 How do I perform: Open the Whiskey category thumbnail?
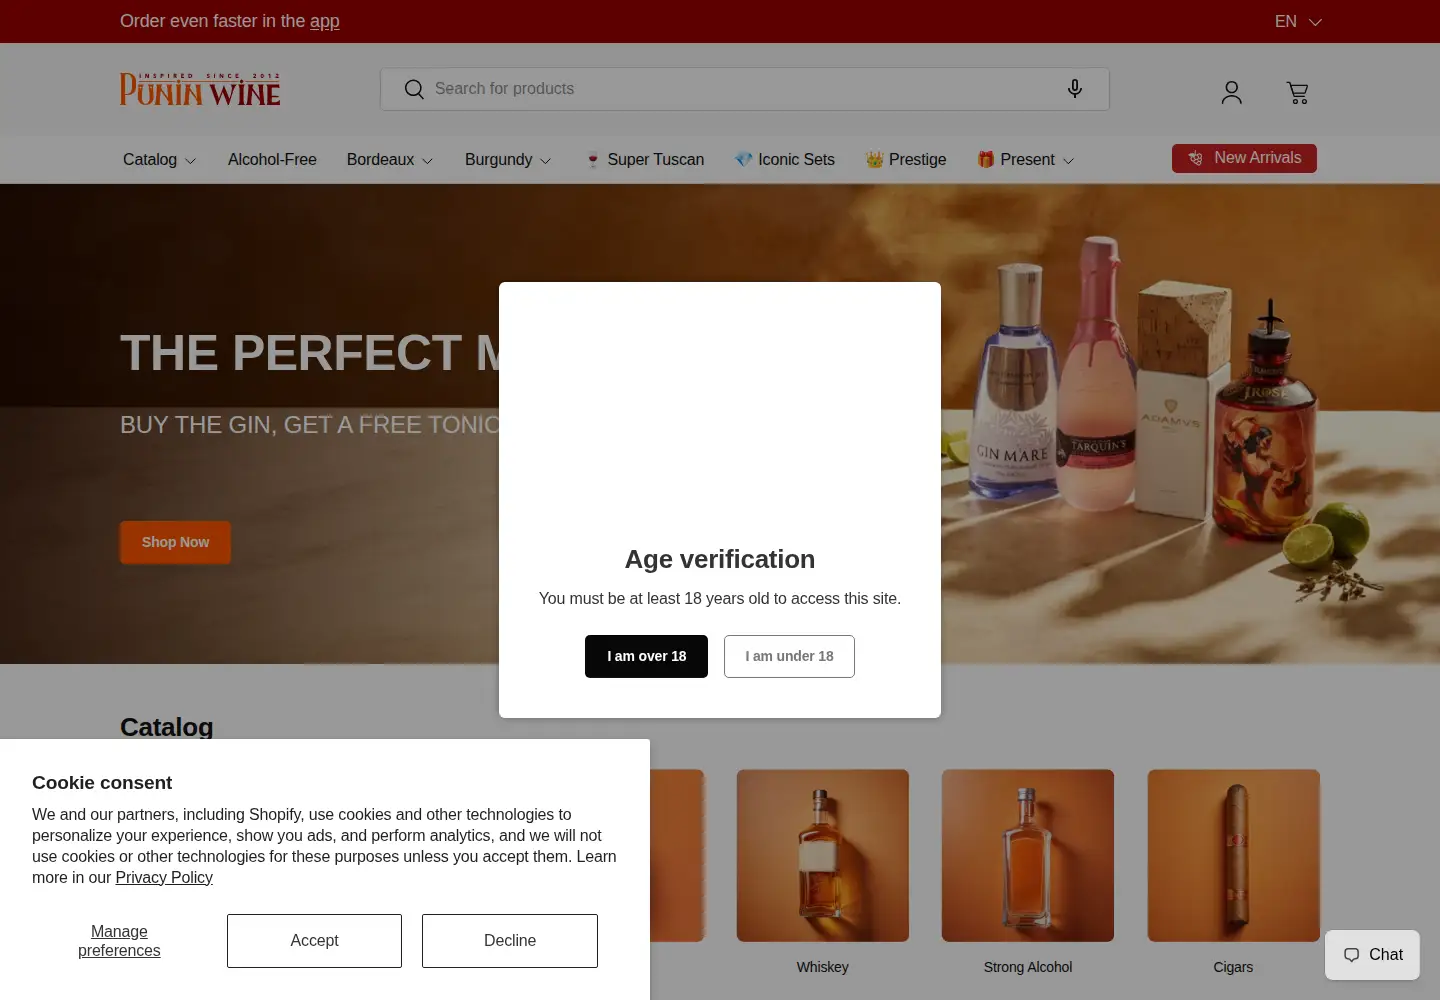coord(823,855)
